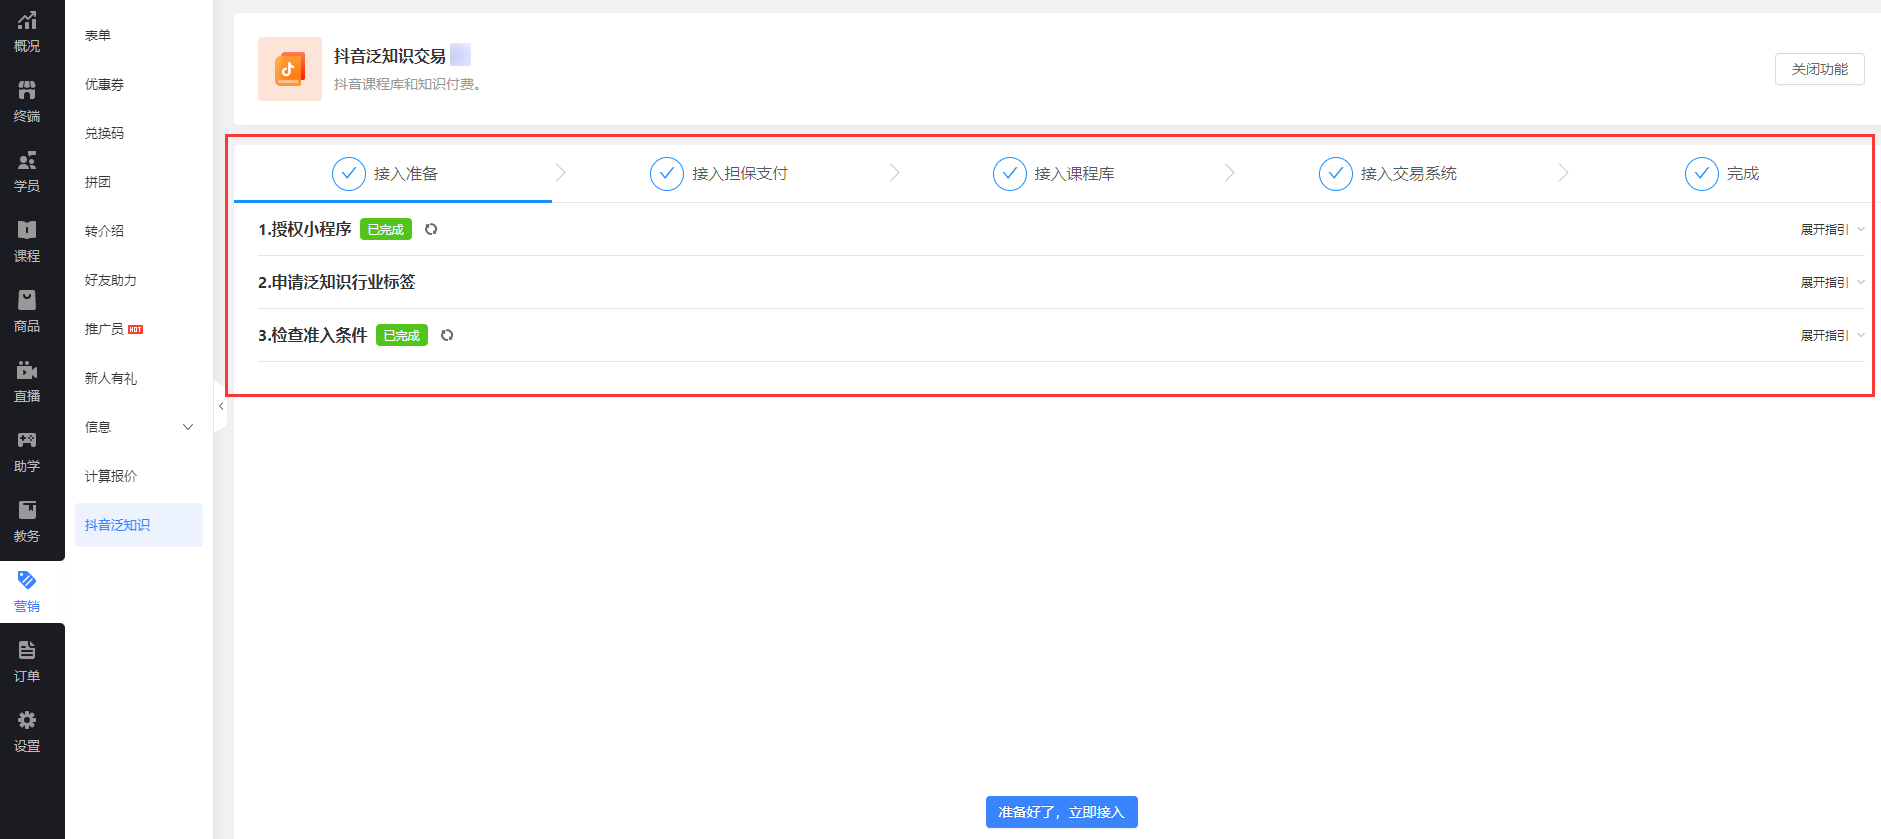Select the 抖音泛知识 menu item

coord(139,525)
